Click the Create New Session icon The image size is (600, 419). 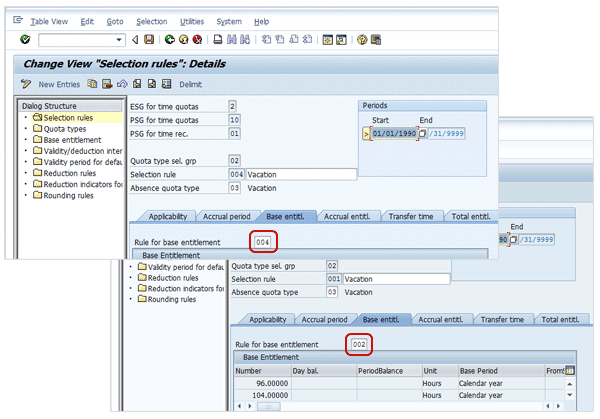coord(328,40)
